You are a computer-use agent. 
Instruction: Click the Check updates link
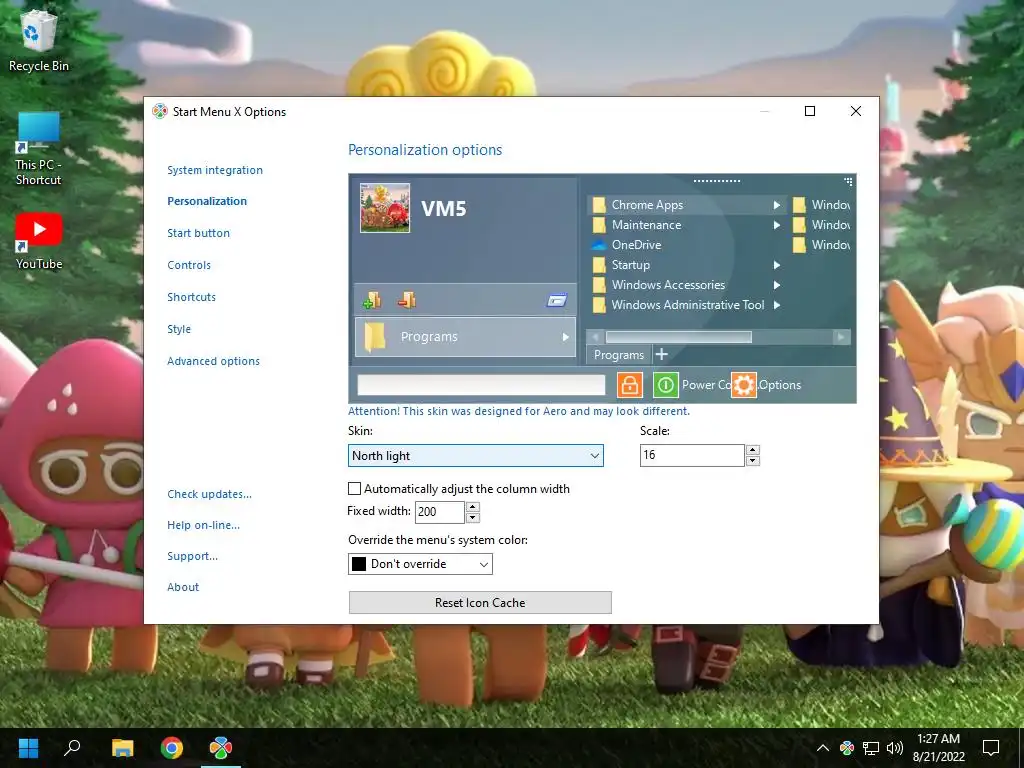click(210, 494)
